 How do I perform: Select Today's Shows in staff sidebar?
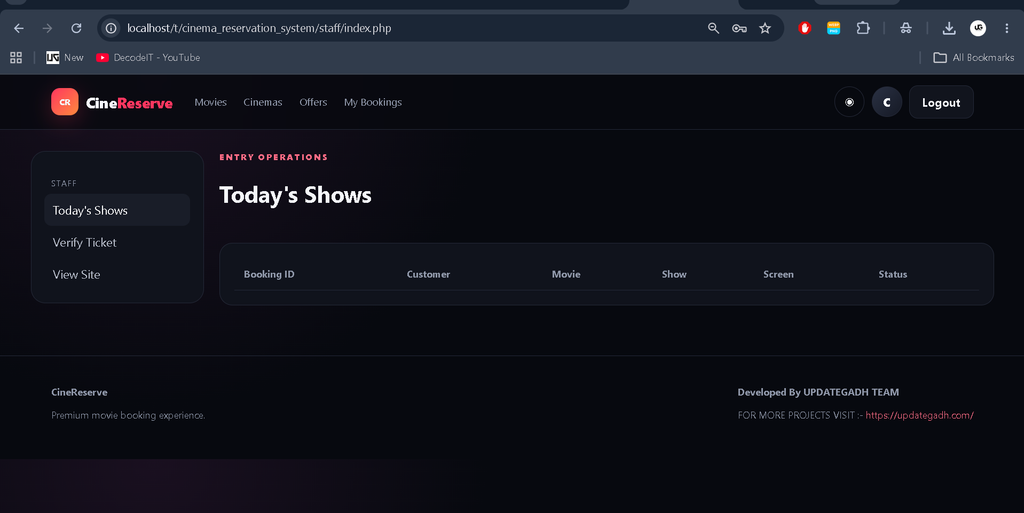[x=117, y=210]
